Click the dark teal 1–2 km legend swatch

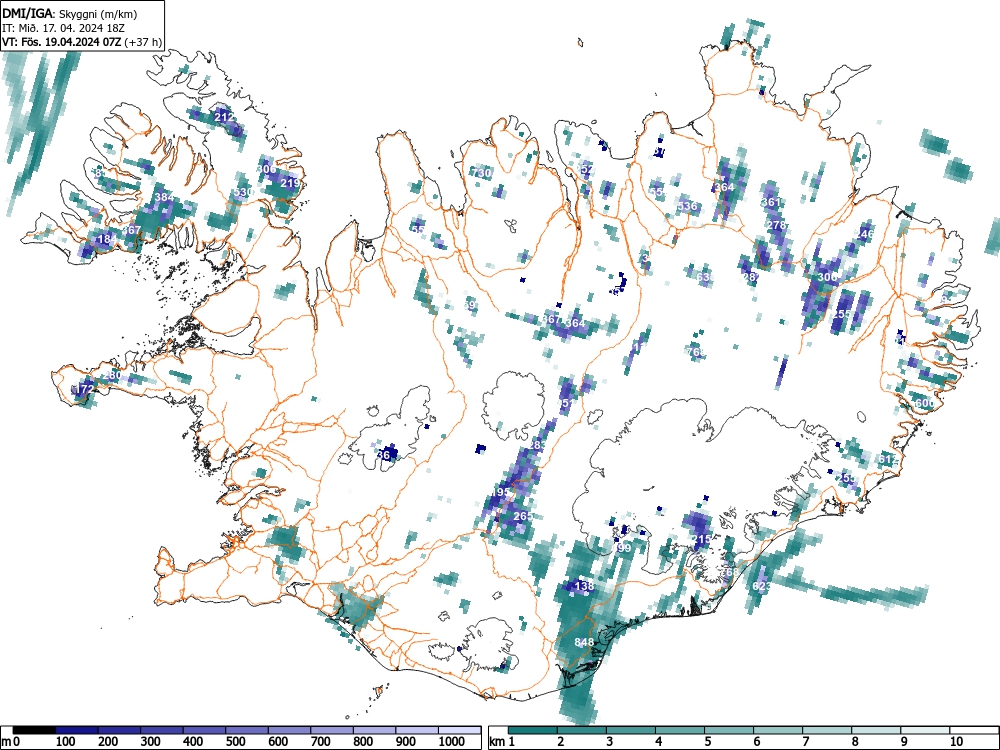533,730
